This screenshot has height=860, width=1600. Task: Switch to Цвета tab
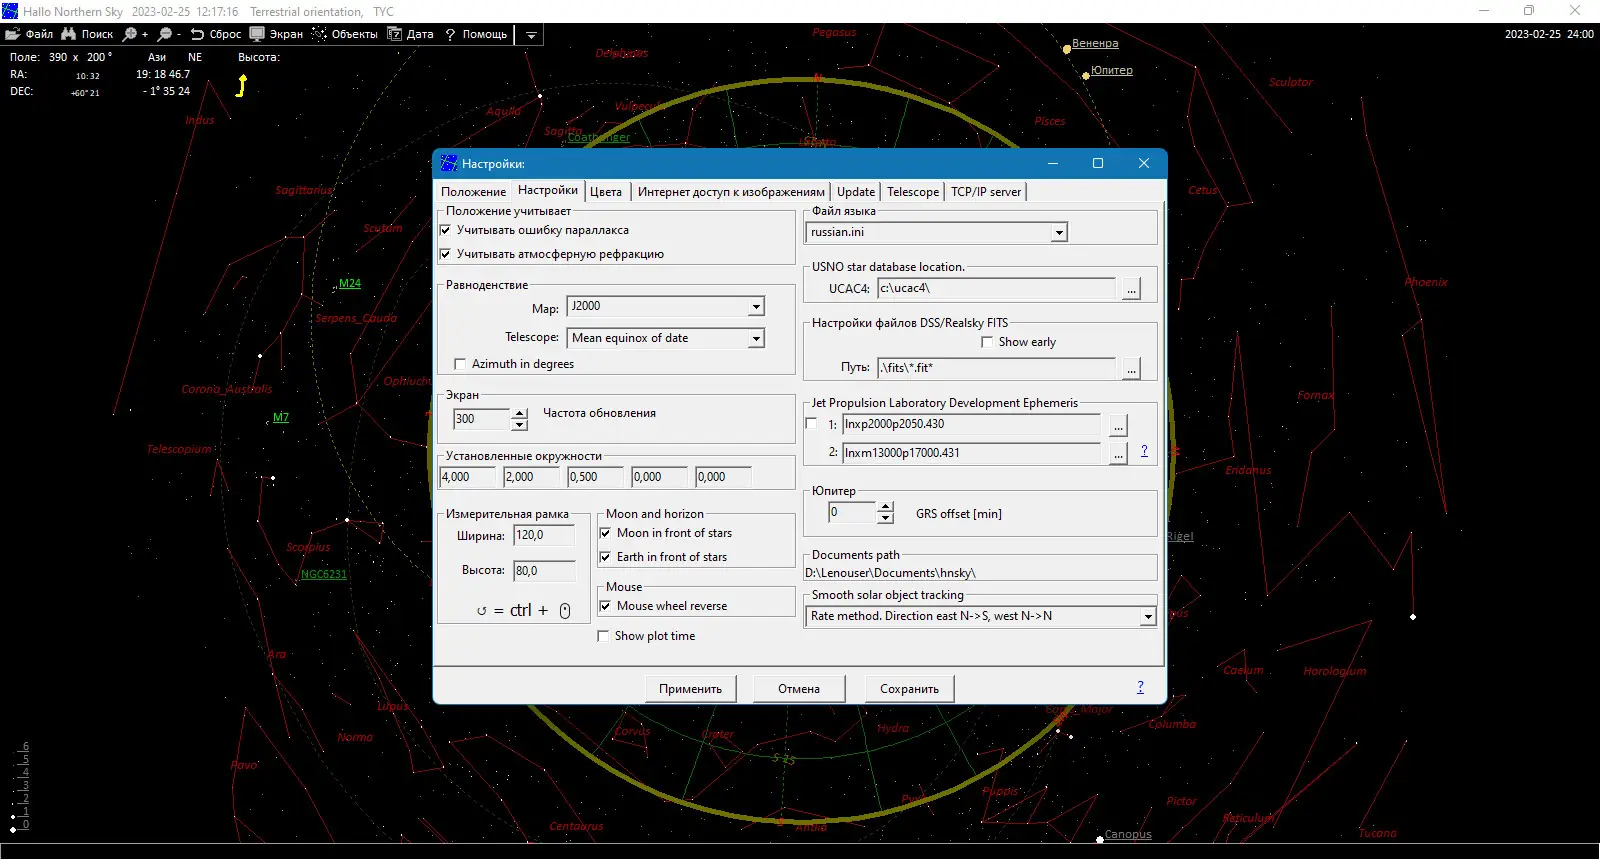click(x=606, y=192)
